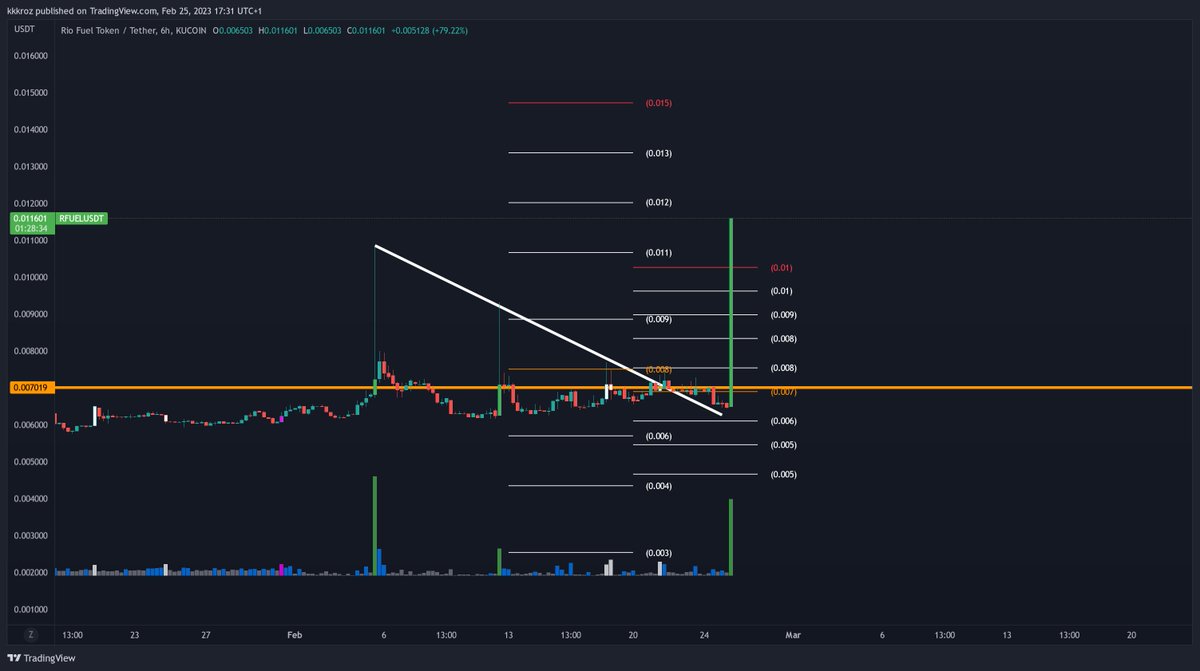The width and height of the screenshot is (1200, 671).
Task: Click the Z timezone icon beside time axis
Action: click(31, 635)
